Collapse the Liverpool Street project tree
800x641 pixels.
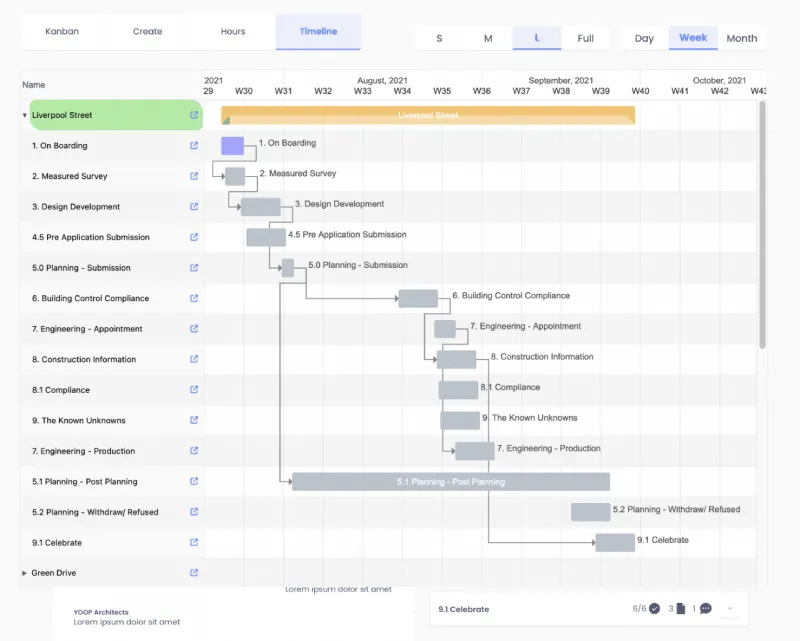click(x=24, y=115)
